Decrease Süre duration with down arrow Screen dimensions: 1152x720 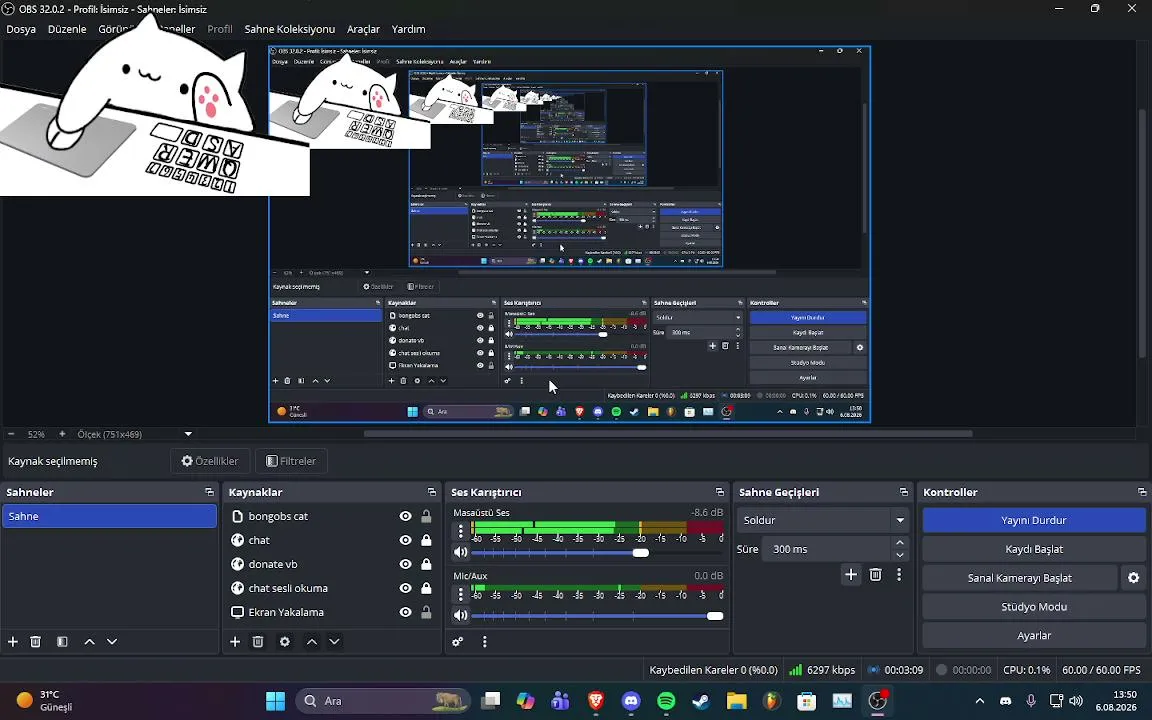(900, 555)
